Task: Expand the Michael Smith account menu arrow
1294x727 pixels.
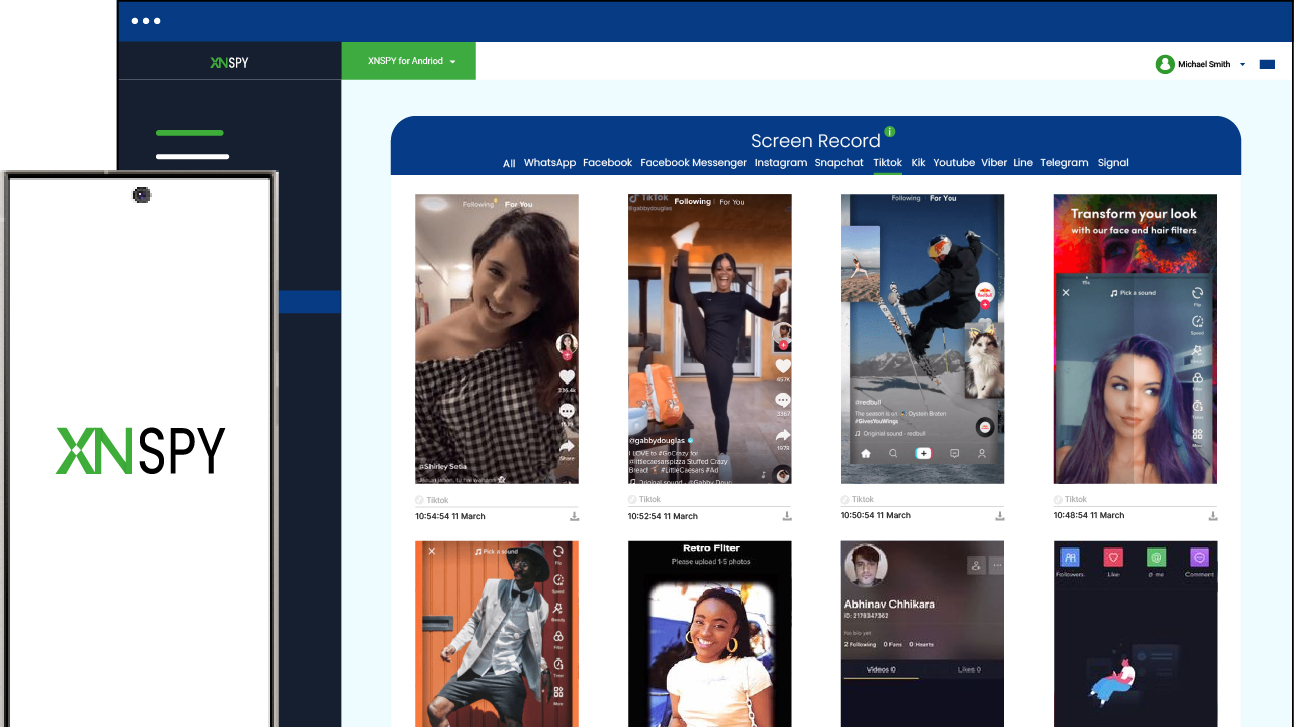Action: click(x=1242, y=64)
